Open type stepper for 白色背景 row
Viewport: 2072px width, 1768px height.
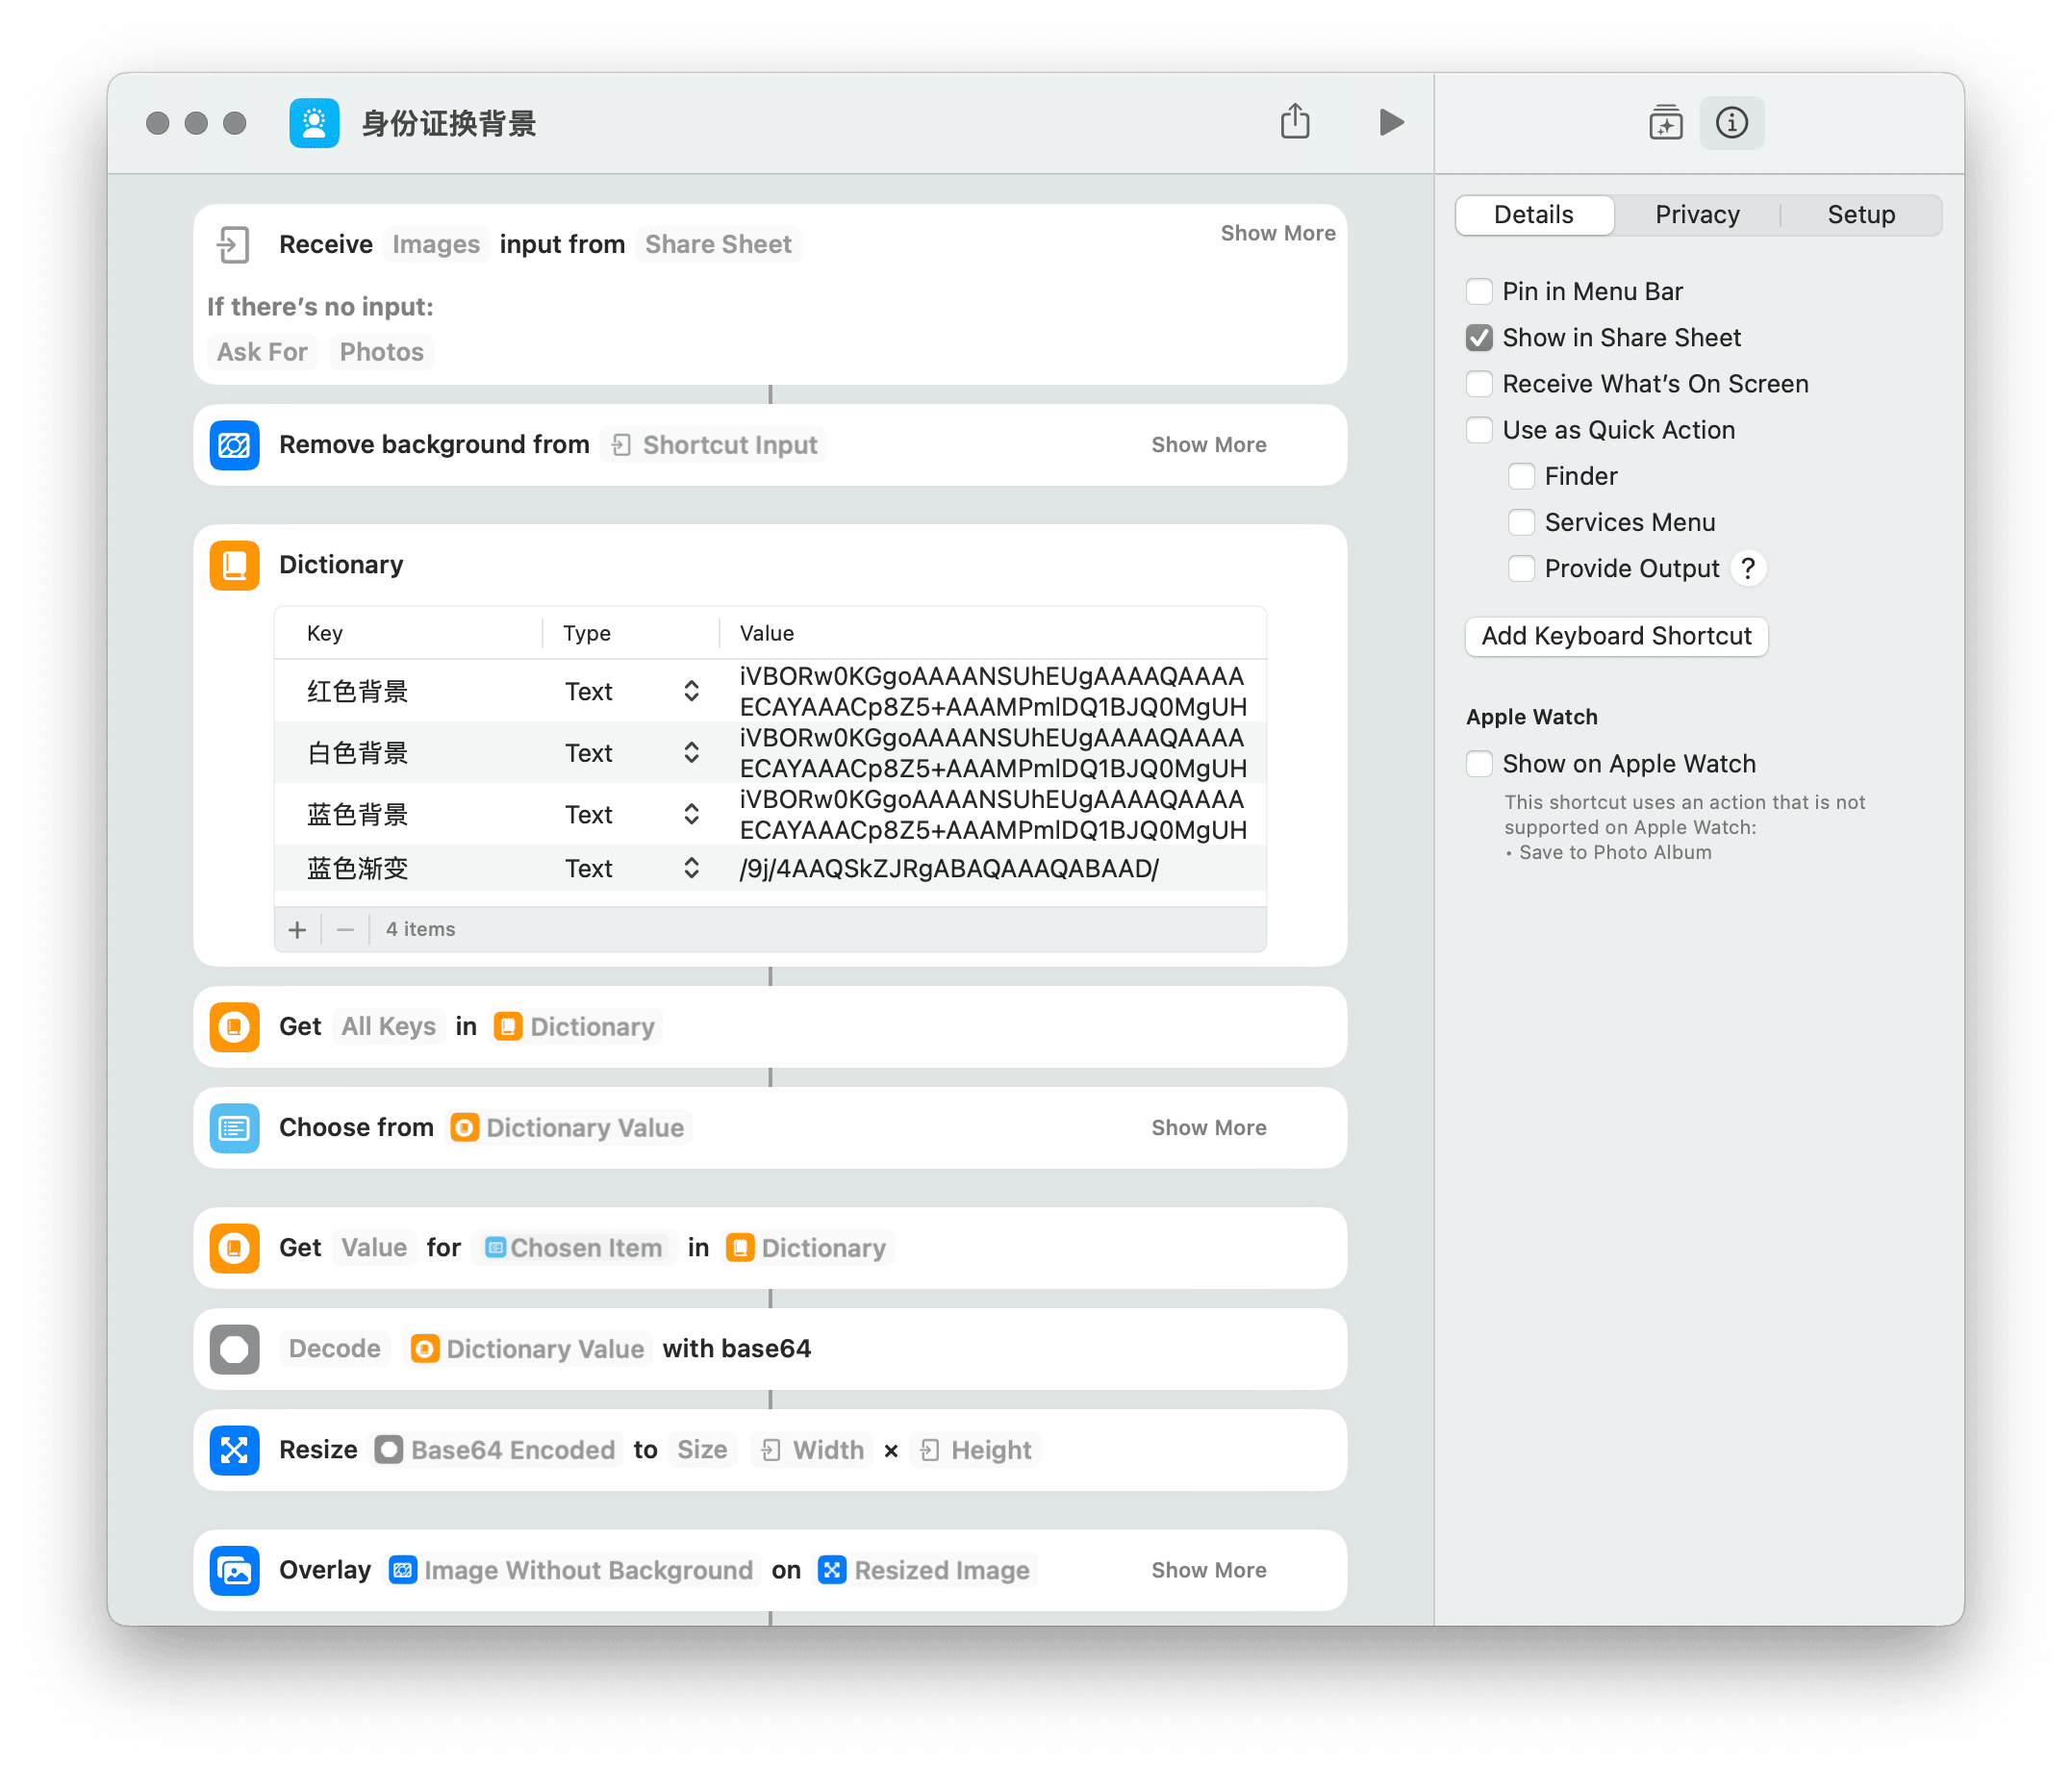[x=691, y=753]
